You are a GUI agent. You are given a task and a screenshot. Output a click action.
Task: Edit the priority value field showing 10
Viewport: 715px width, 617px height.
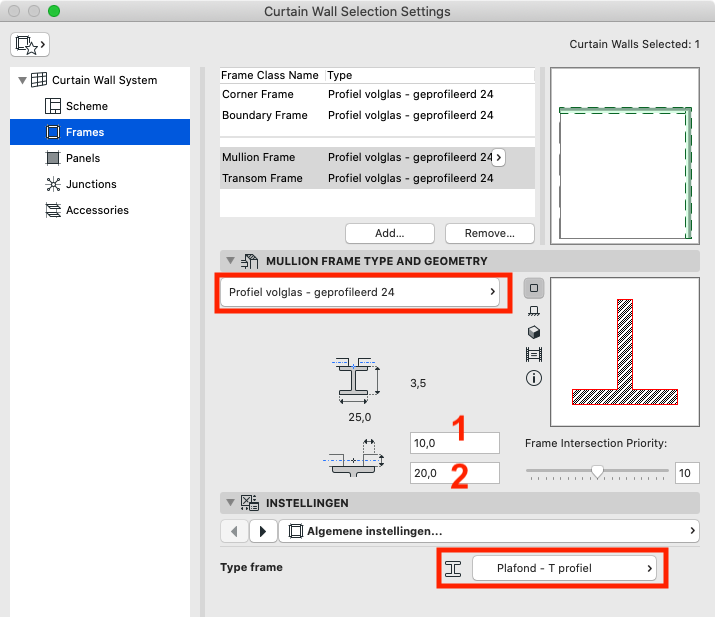(687, 473)
